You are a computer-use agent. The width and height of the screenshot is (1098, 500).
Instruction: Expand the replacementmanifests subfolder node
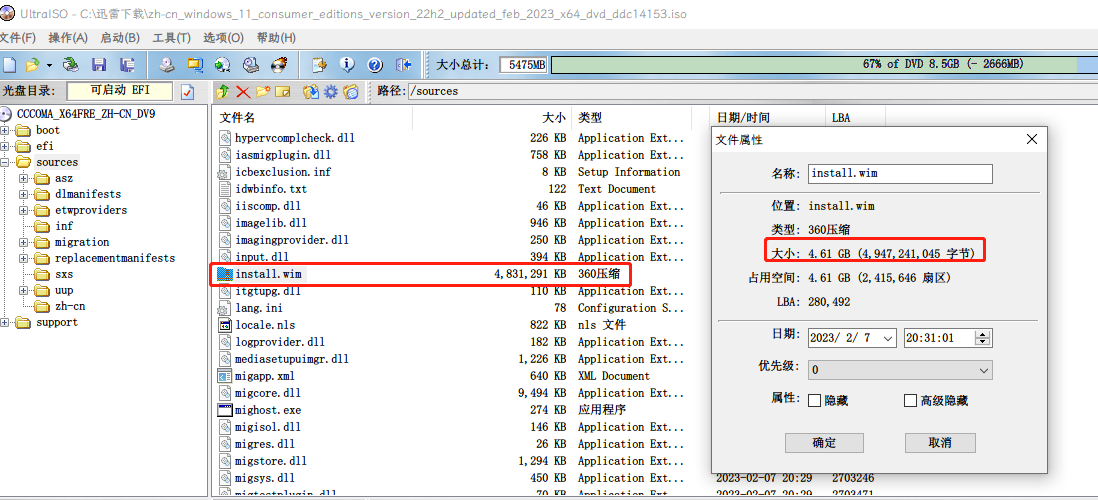point(24,258)
